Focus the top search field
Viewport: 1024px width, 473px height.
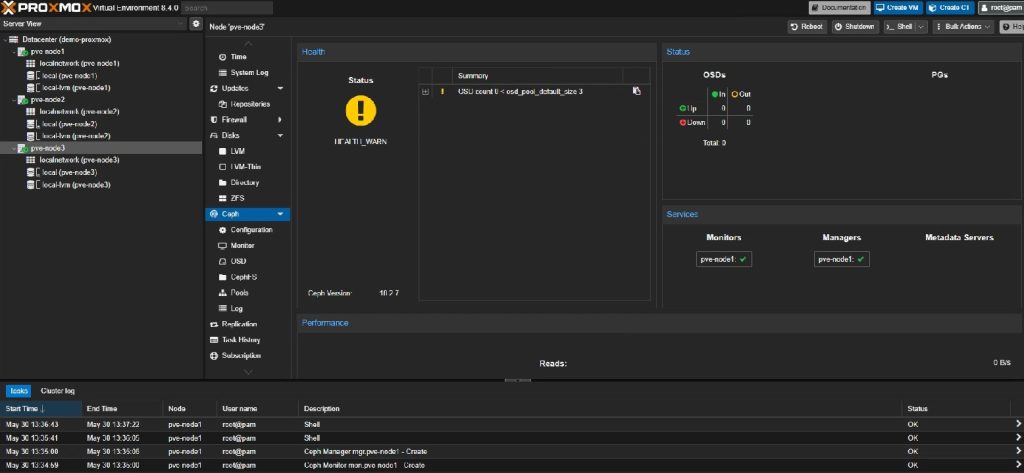coord(227,8)
